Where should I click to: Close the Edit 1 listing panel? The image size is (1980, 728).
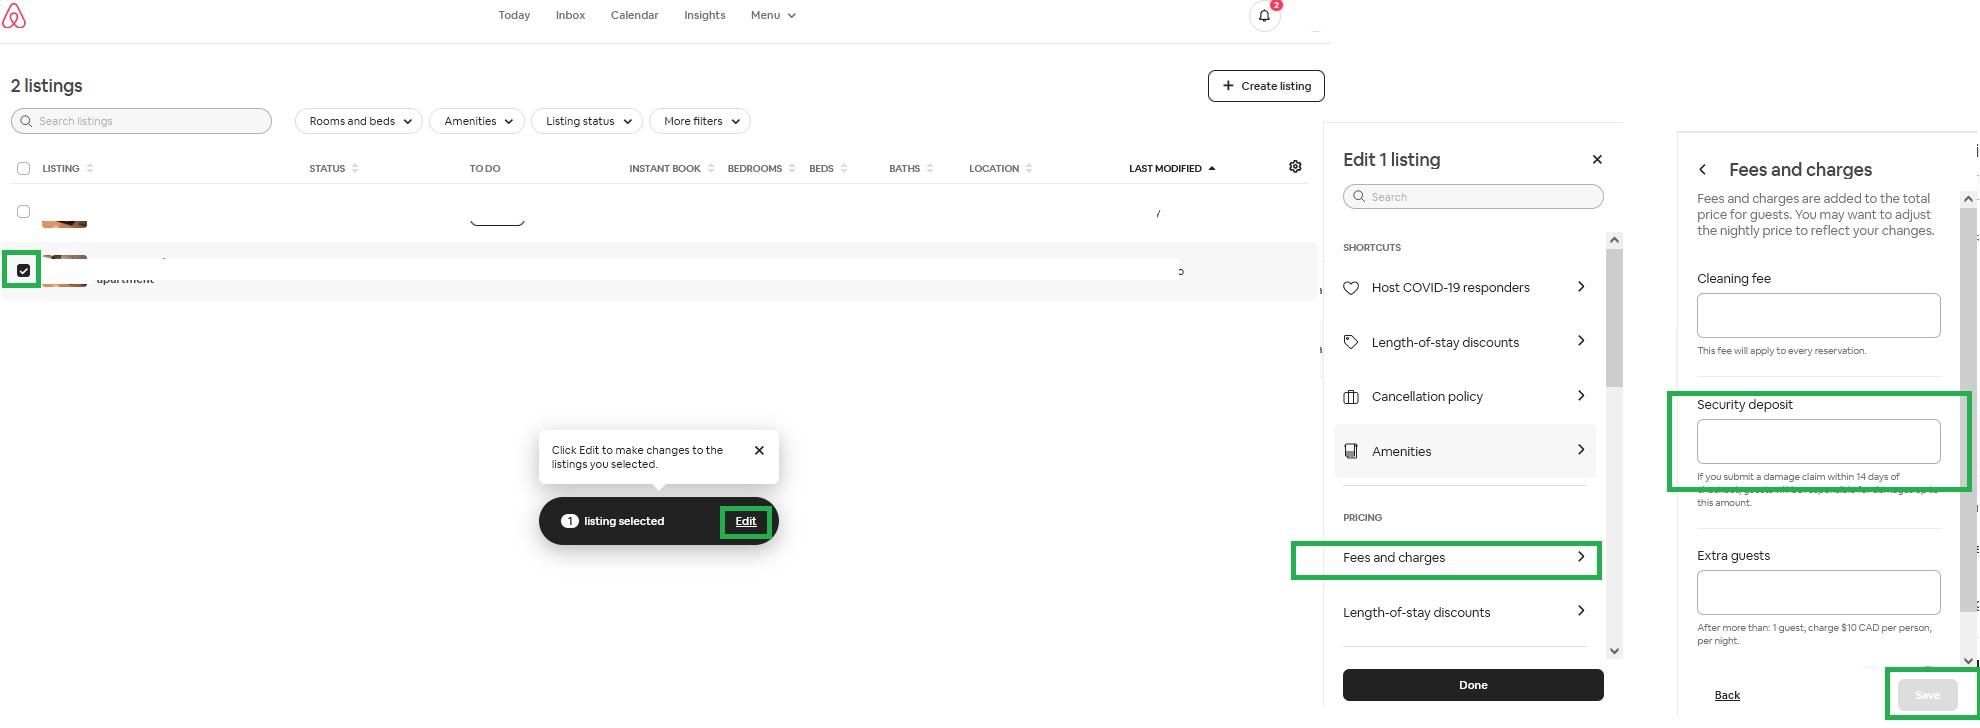click(x=1597, y=160)
